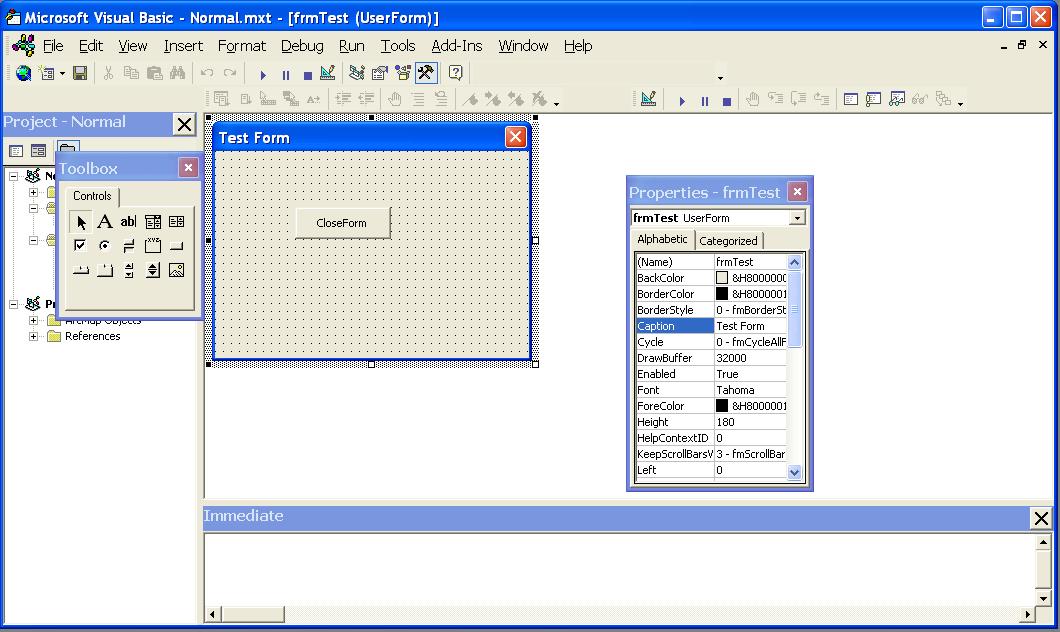
Task: Select the ListBox control in Toolbox
Action: click(x=176, y=222)
